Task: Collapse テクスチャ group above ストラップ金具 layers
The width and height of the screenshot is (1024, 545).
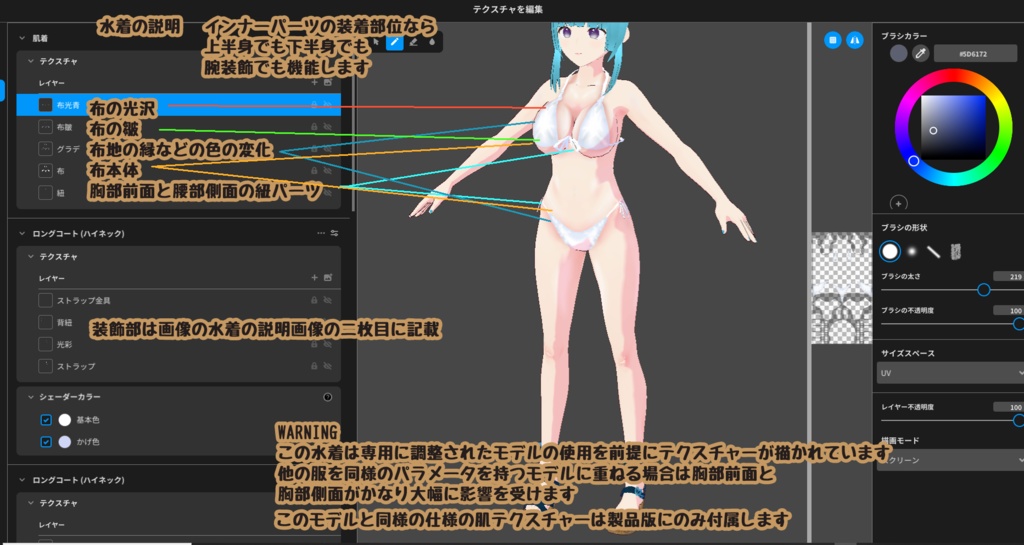Action: (30, 257)
